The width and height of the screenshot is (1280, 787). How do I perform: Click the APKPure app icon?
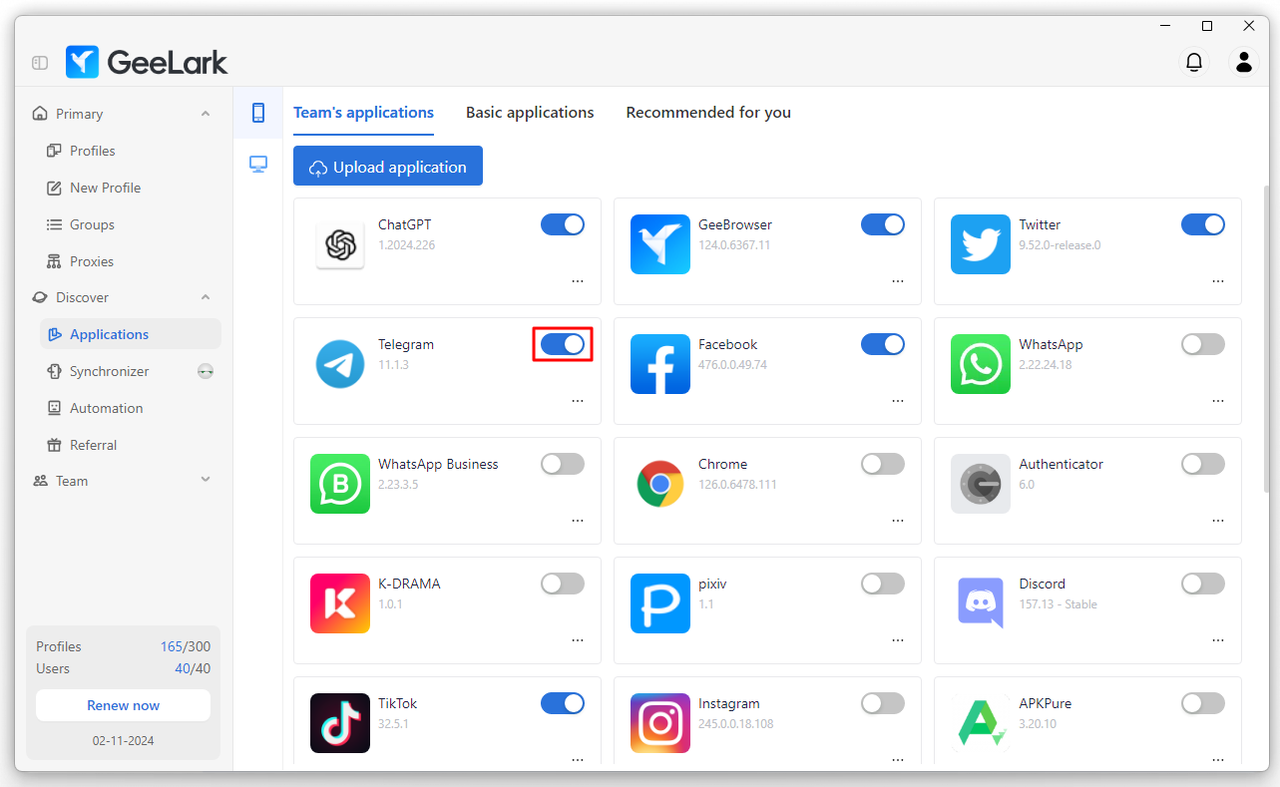coord(980,723)
